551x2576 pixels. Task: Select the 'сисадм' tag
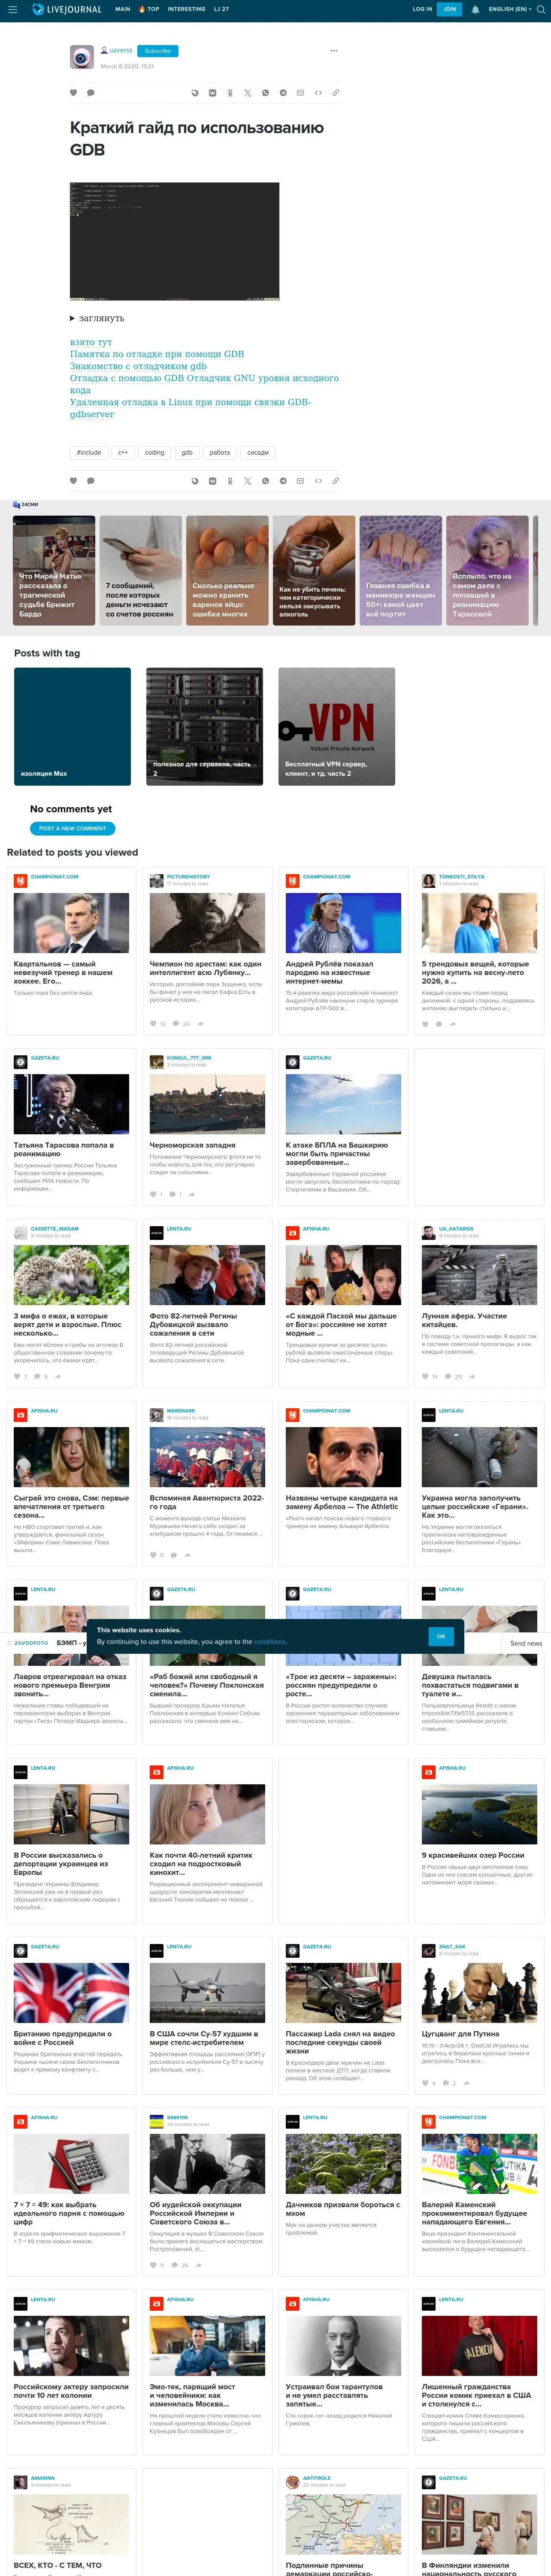click(258, 452)
